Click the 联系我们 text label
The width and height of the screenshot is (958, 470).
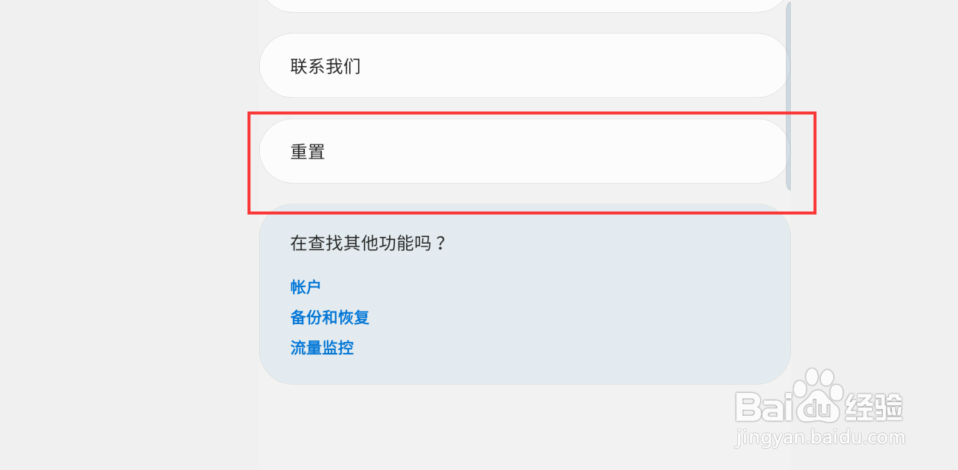[325, 66]
